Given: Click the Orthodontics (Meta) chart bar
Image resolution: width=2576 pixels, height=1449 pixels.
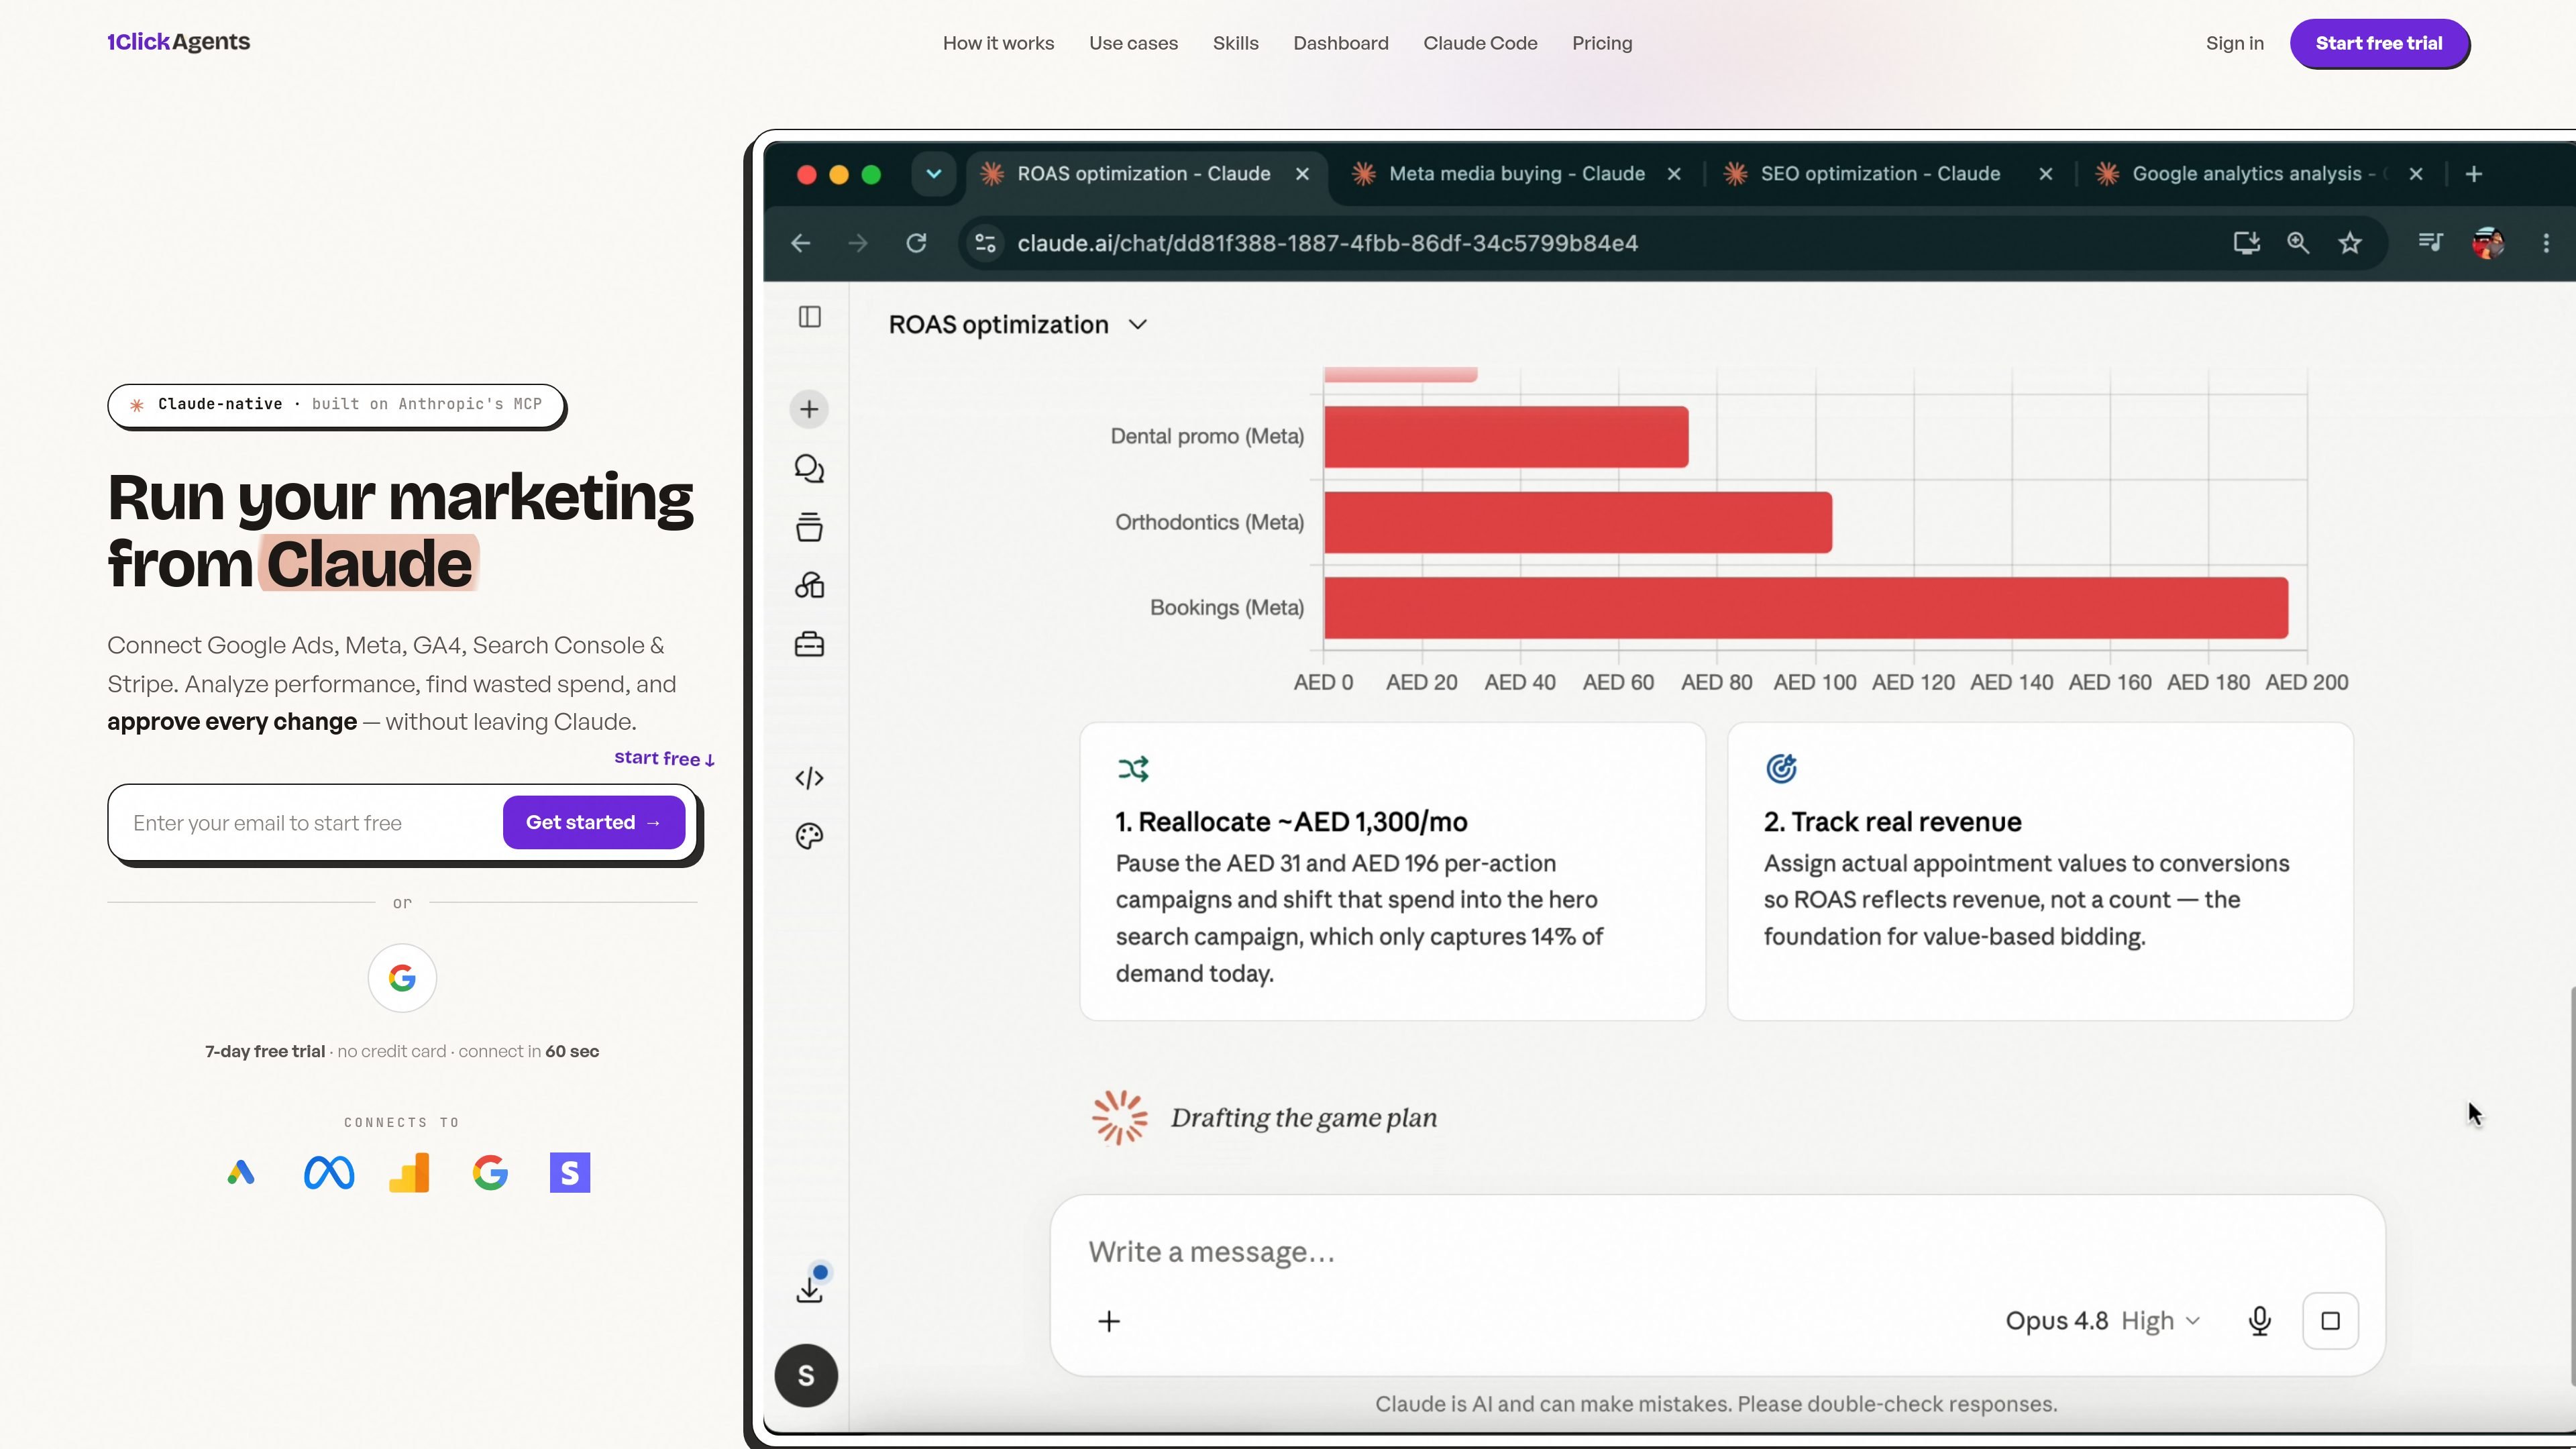Looking at the screenshot, I should coord(1577,522).
